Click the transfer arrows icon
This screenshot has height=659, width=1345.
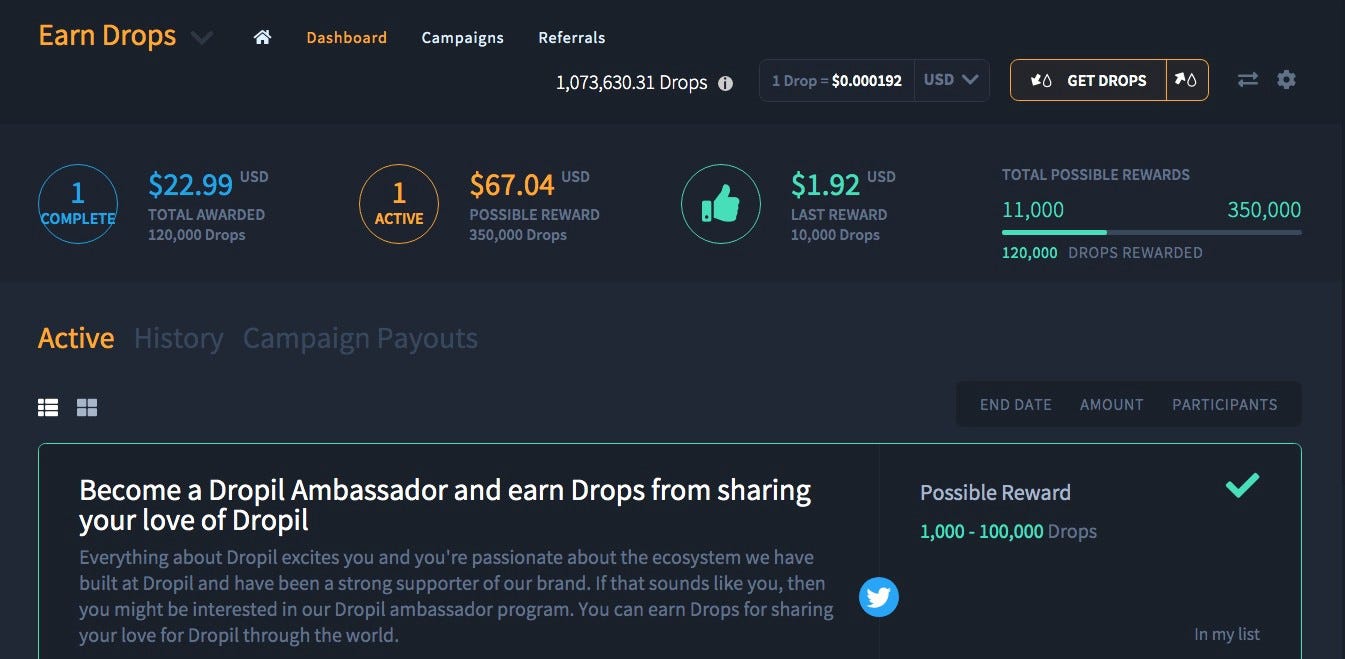click(x=1248, y=79)
